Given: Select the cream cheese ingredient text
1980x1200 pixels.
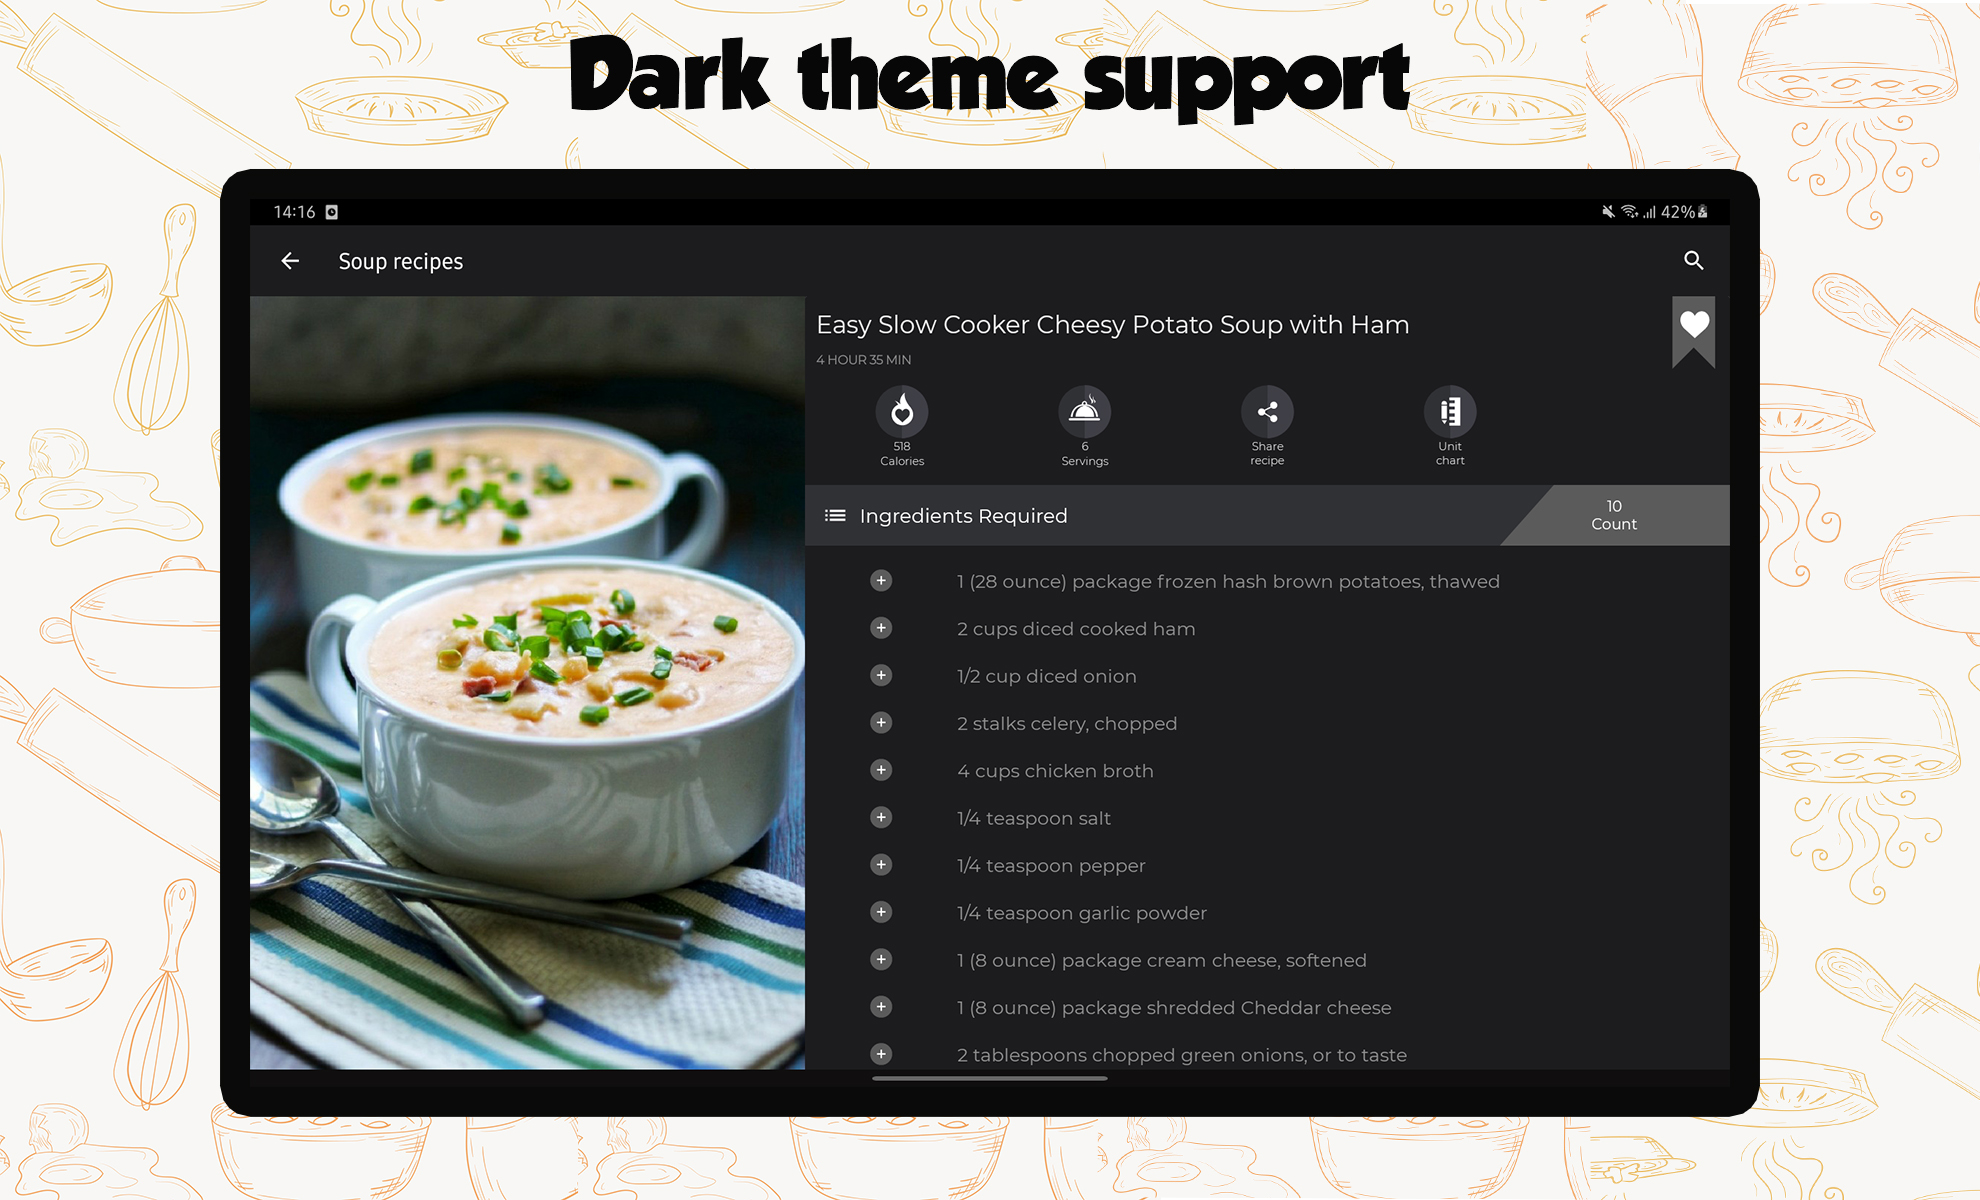Looking at the screenshot, I should [x=1161, y=960].
